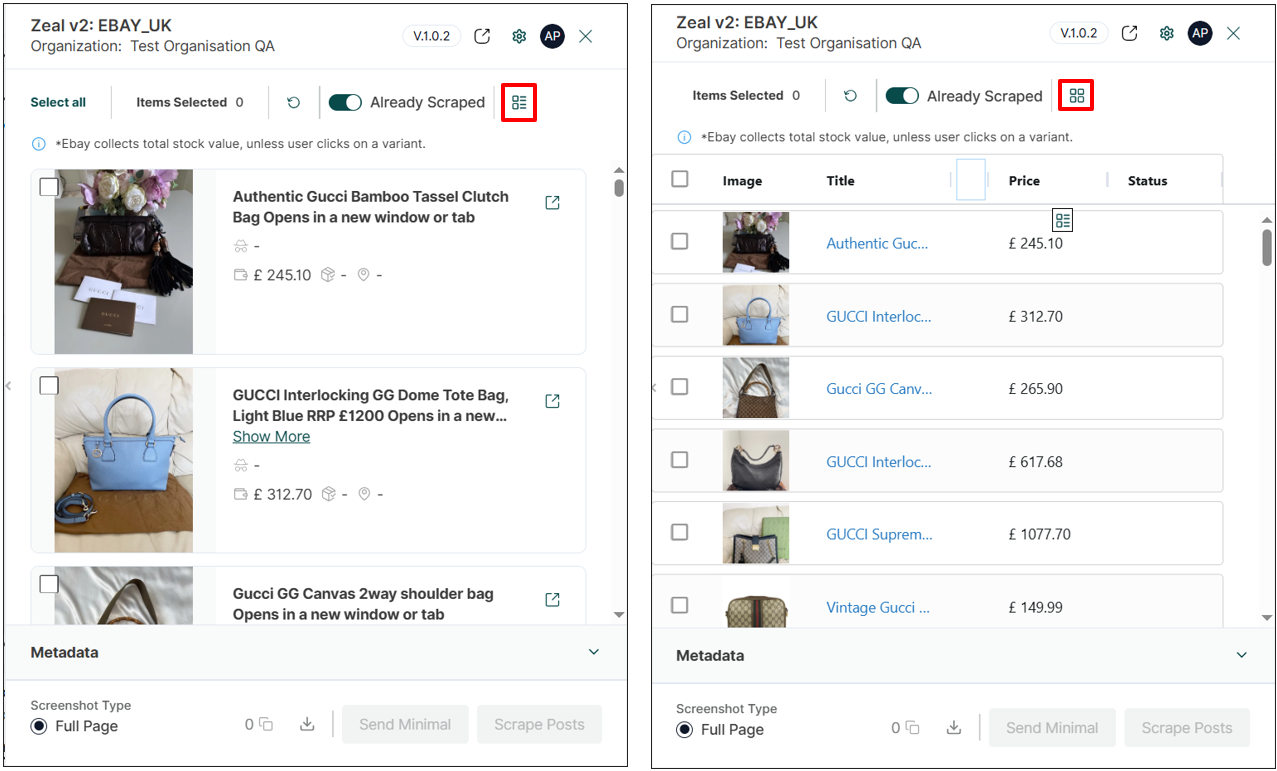This screenshot has height=771, width=1277.
Task: Tick checkbox for £ 265.90 table row
Action: 680,387
